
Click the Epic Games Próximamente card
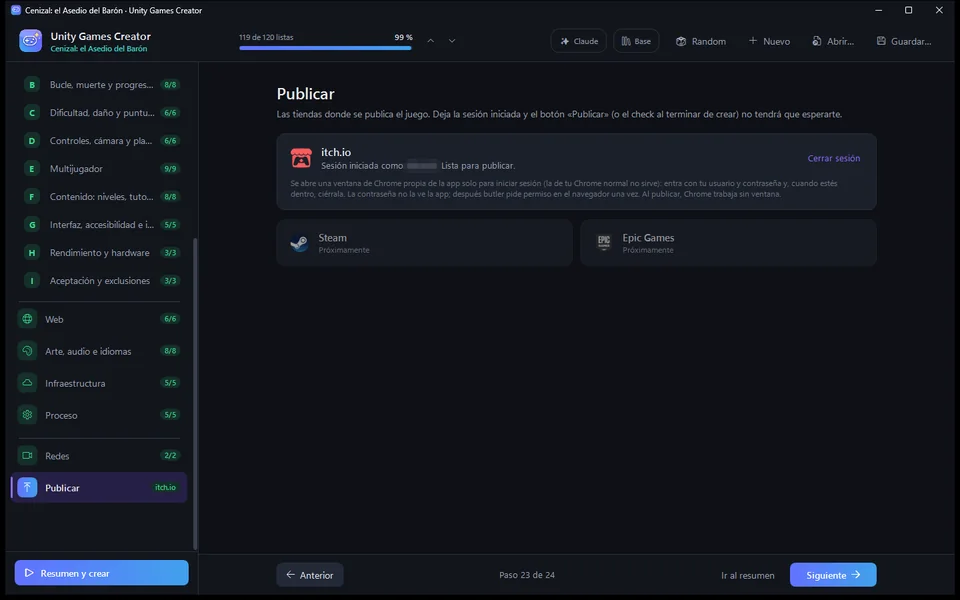[x=728, y=243]
